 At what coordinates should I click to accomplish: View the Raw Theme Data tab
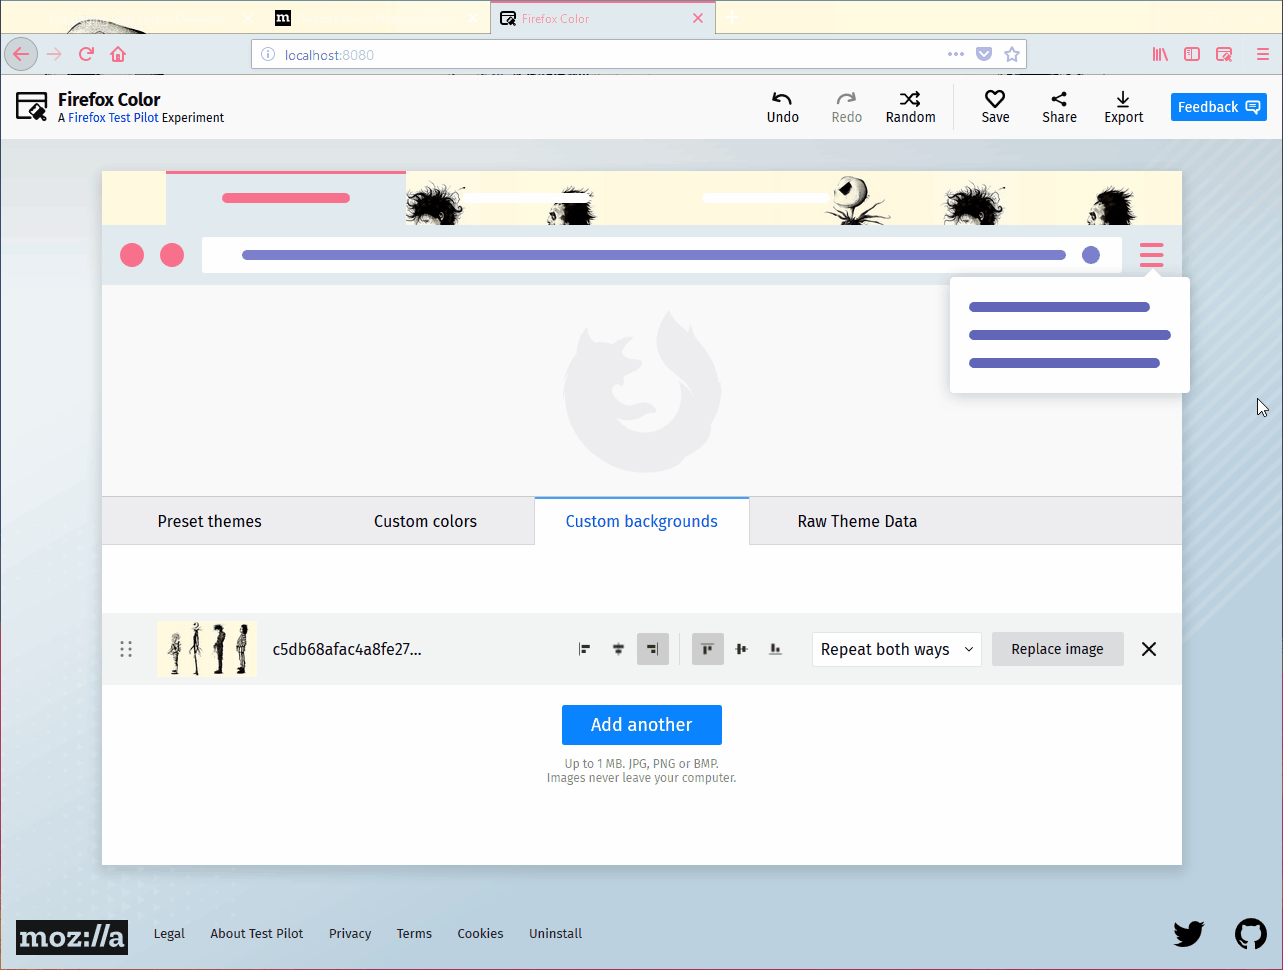pos(857,521)
